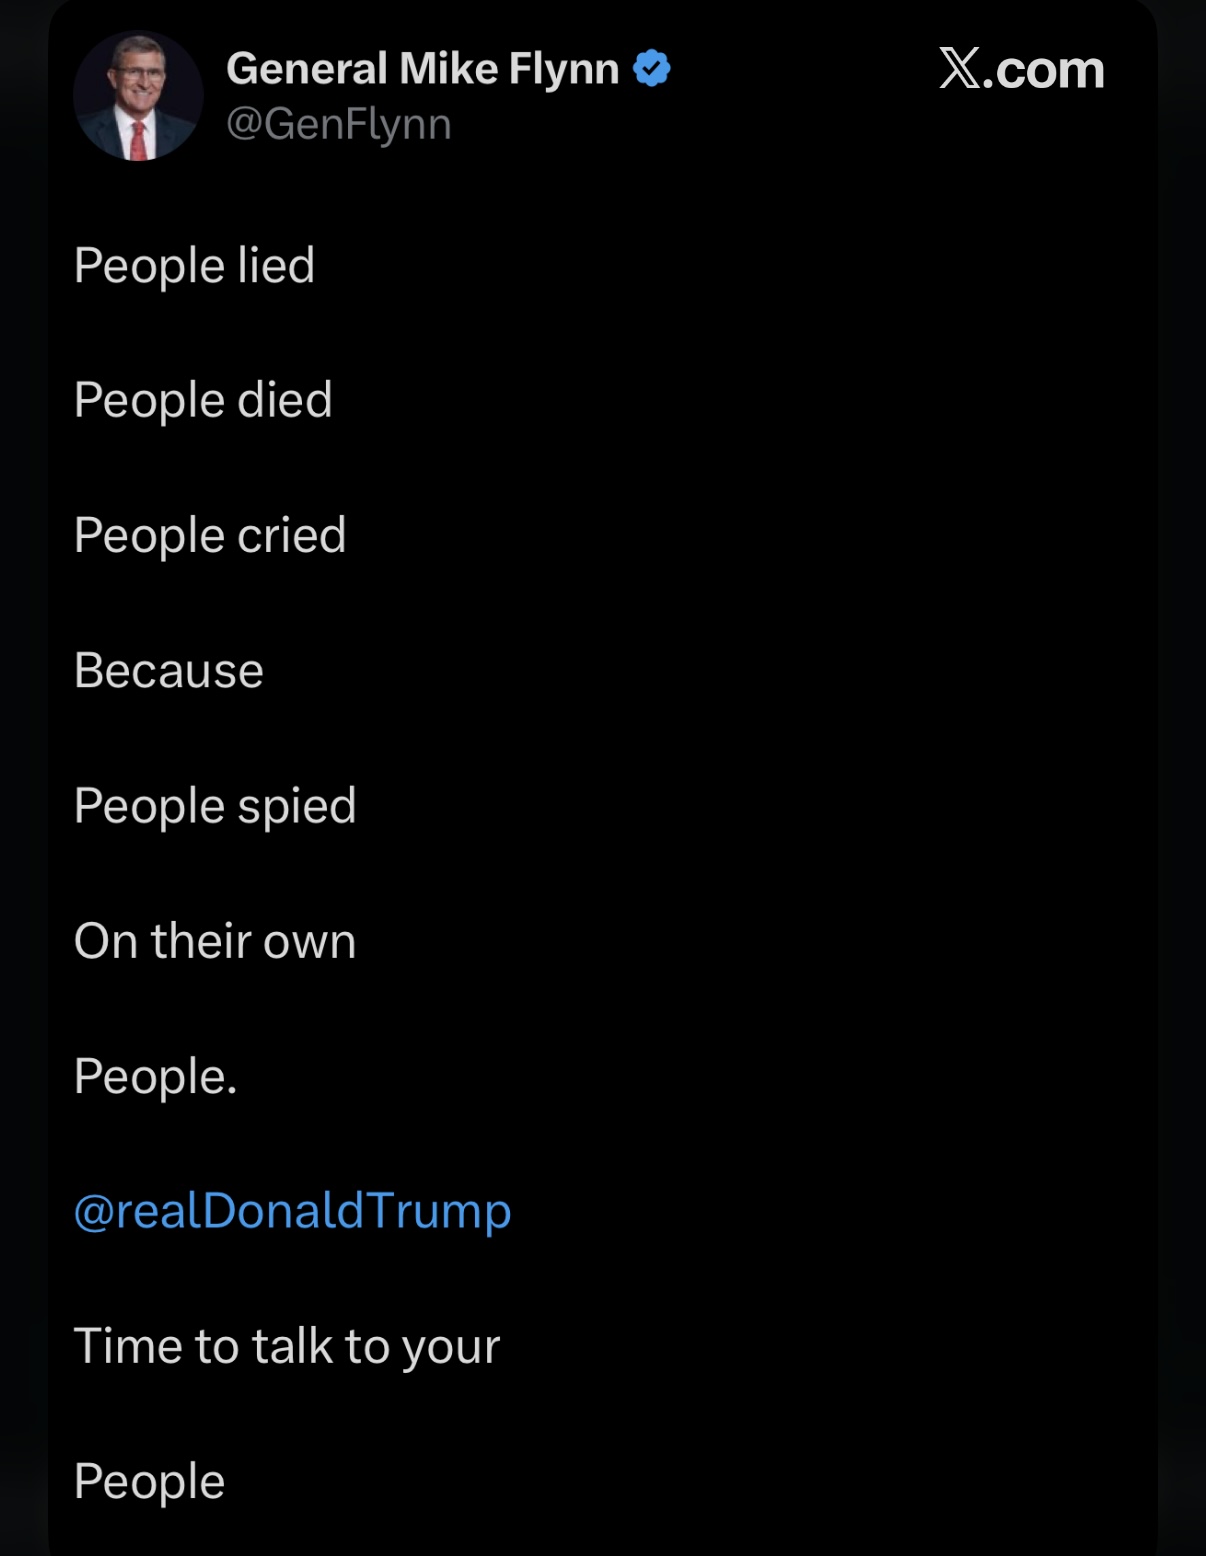Open General Mike Flynn's profile photo
This screenshot has height=1556, width=1206.
[138, 96]
